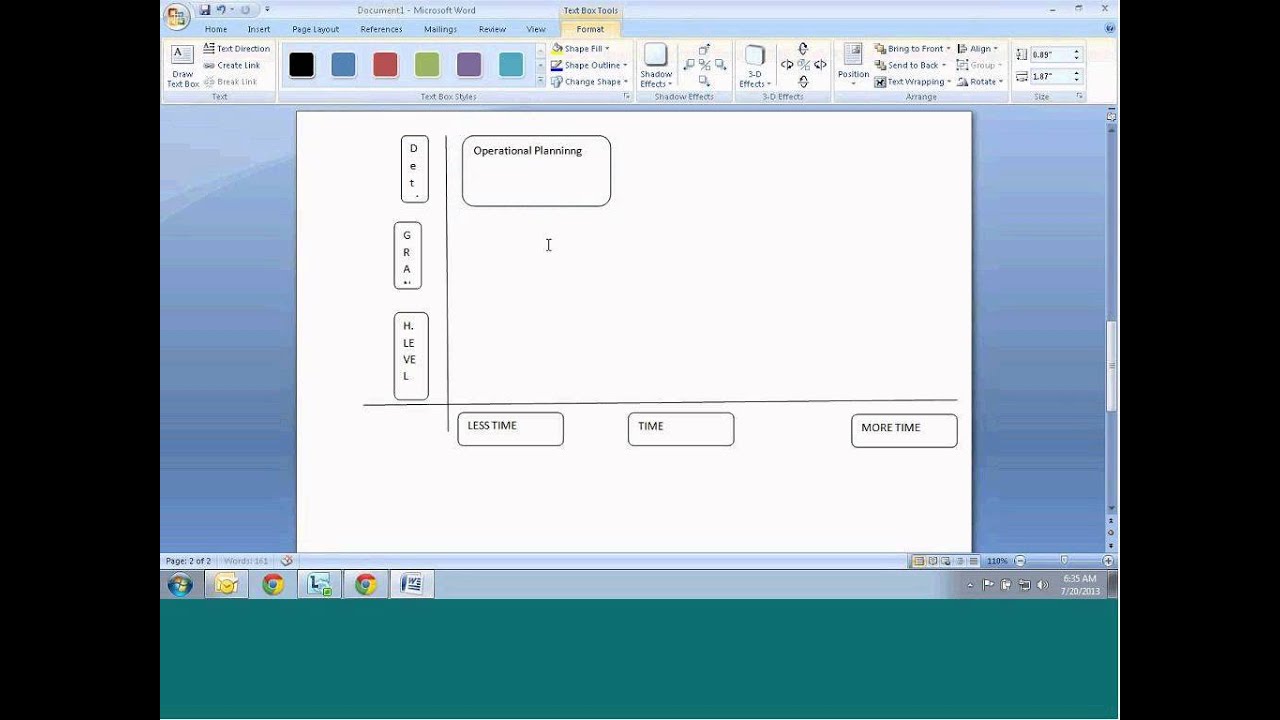This screenshot has height=720, width=1280.
Task: Save the document from Quick Access toolbar
Action: (205, 10)
